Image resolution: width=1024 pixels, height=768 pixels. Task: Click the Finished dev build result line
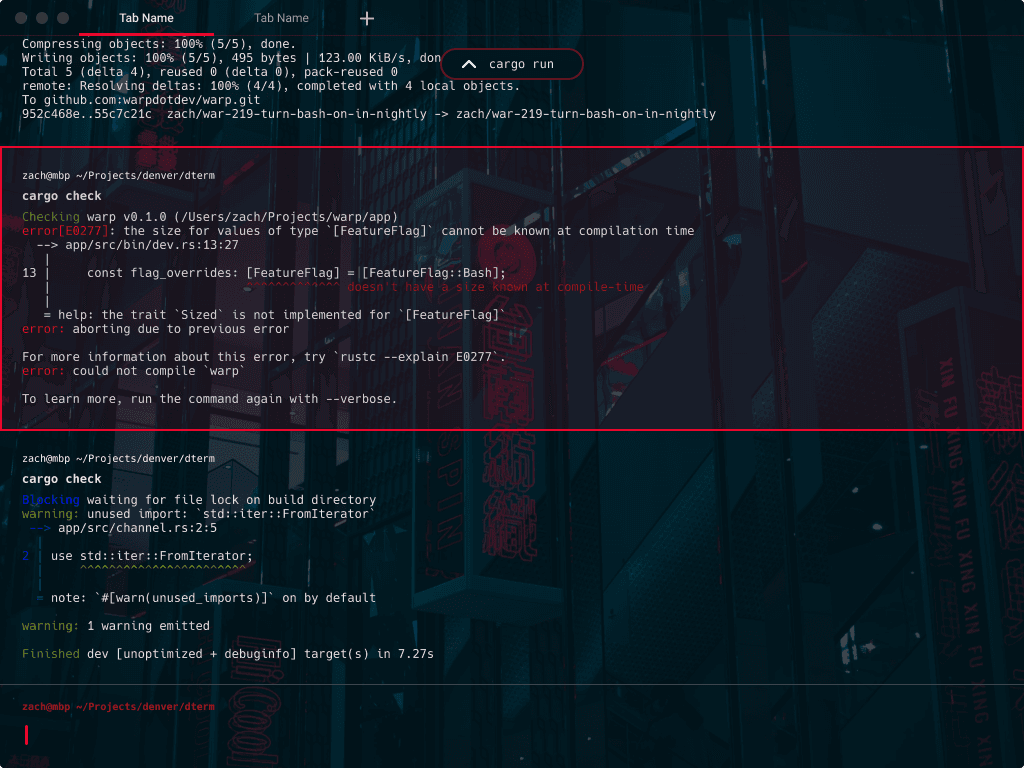pos(227,654)
